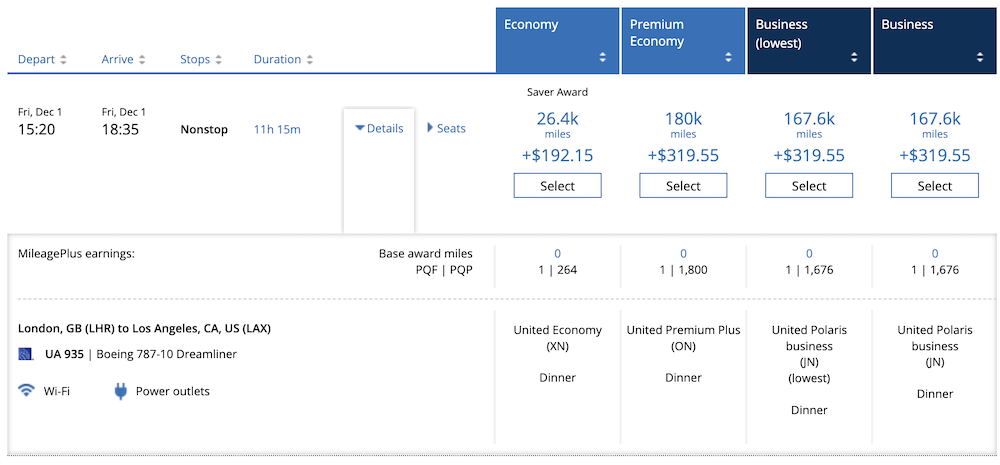
Task: Sort by Economy column arrows
Action: [x=603, y=57]
